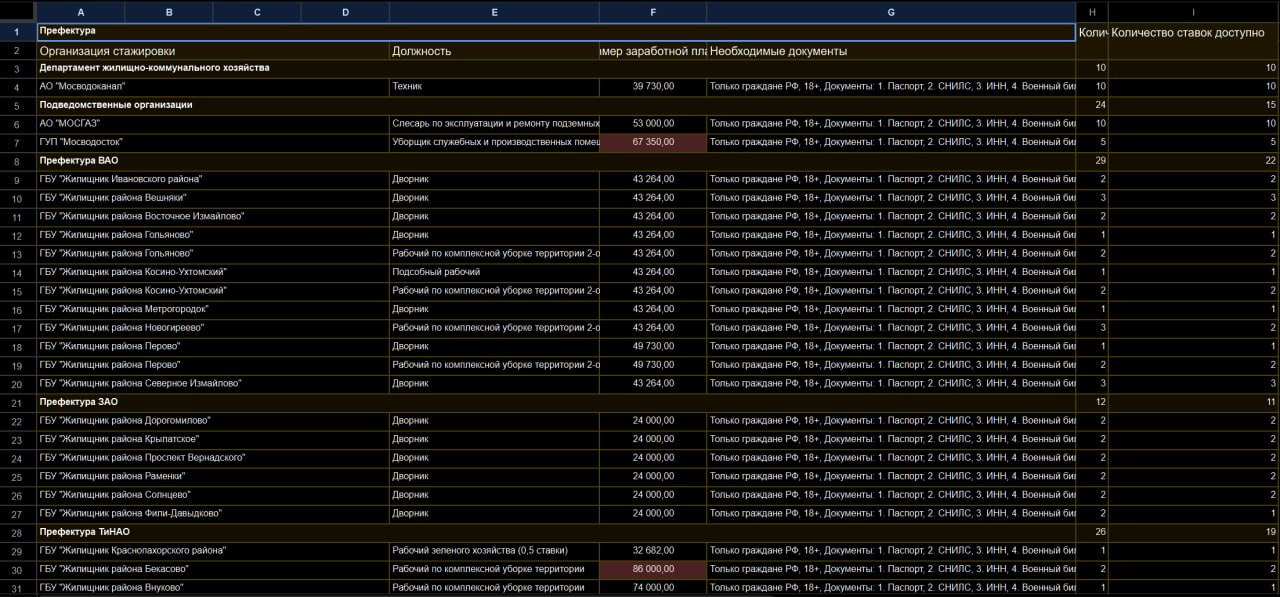The width and height of the screenshot is (1280, 597).
Task: Click the "Слесарь по эксплуатации" position cell
Action: point(494,123)
